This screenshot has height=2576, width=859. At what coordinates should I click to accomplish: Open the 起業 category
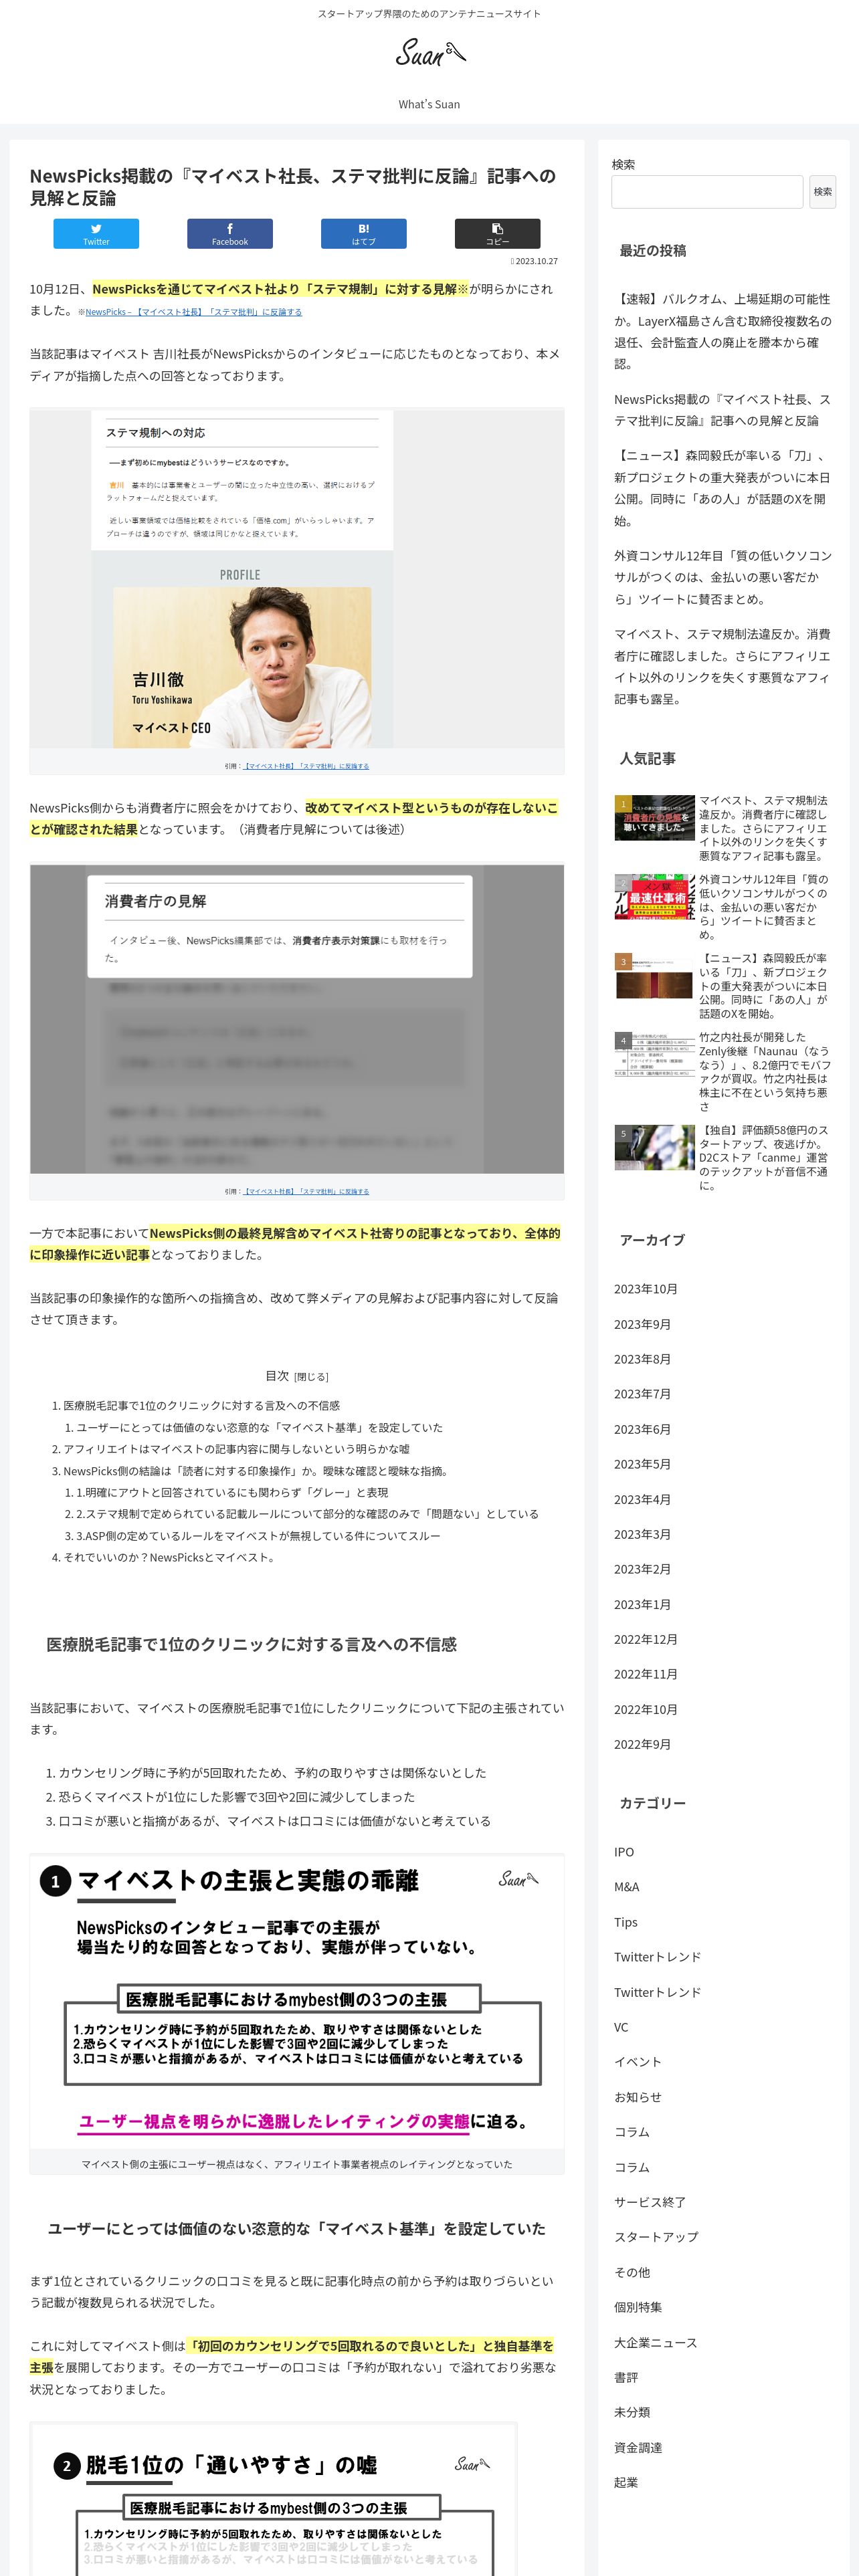pos(626,2482)
